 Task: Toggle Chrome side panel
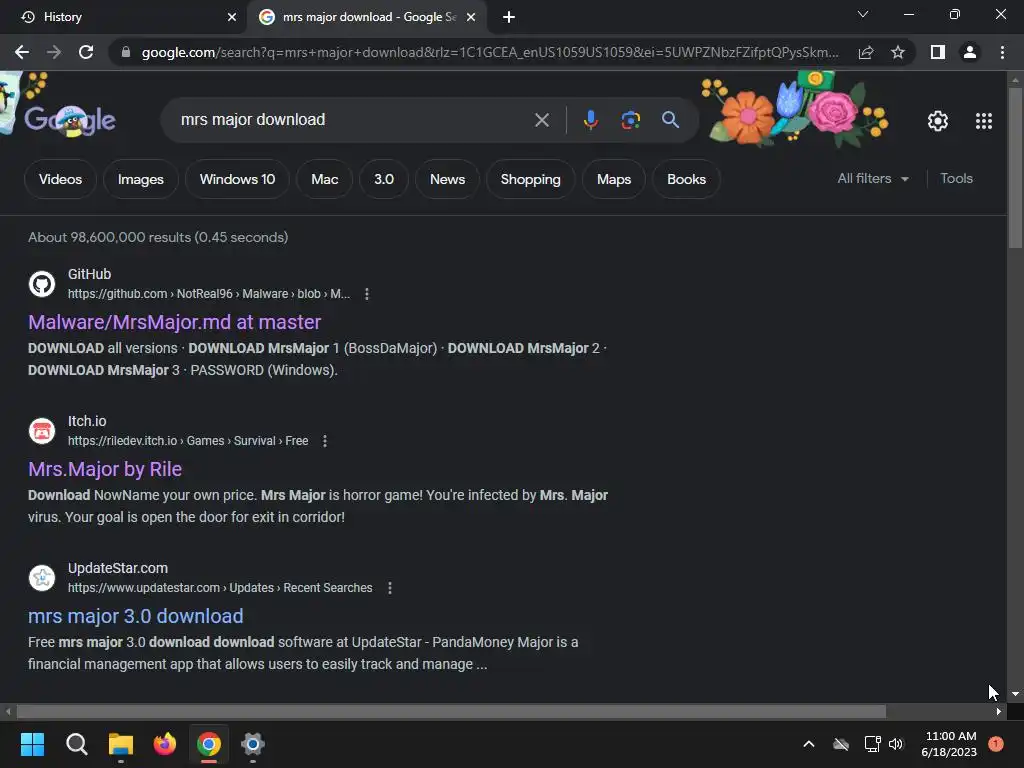(x=938, y=52)
